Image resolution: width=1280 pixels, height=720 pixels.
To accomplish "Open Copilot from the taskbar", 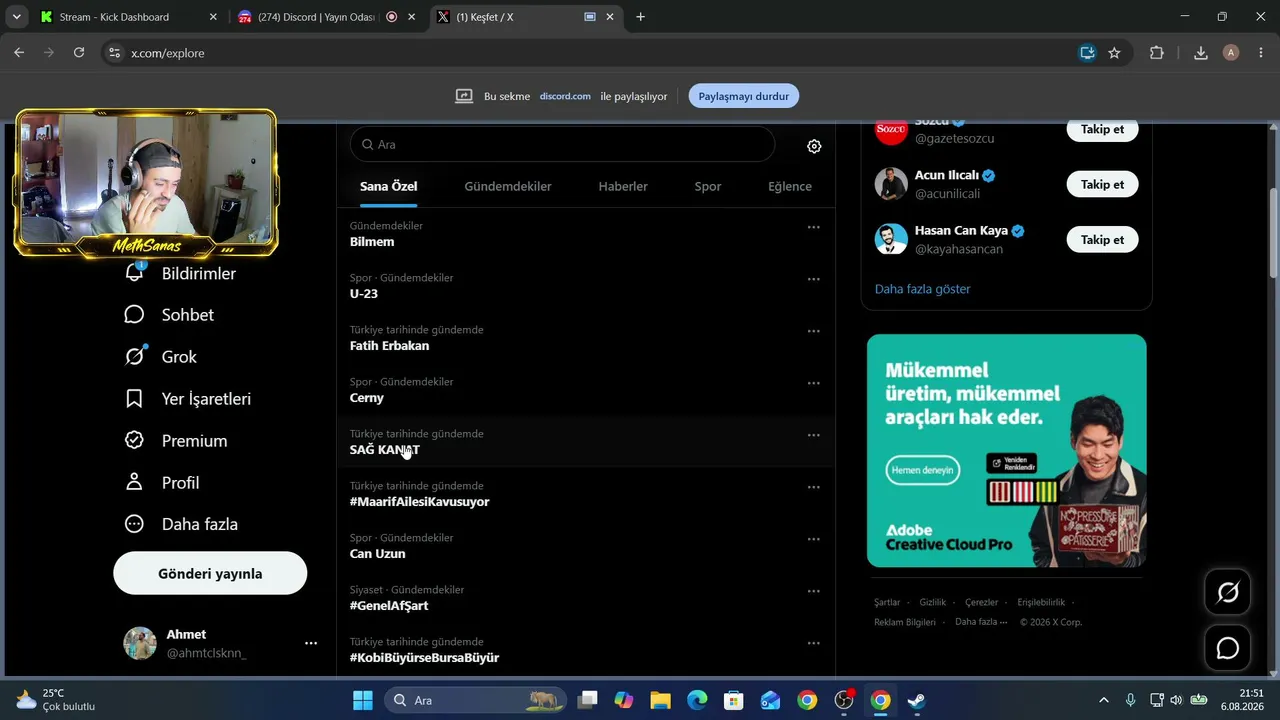I will click(624, 700).
